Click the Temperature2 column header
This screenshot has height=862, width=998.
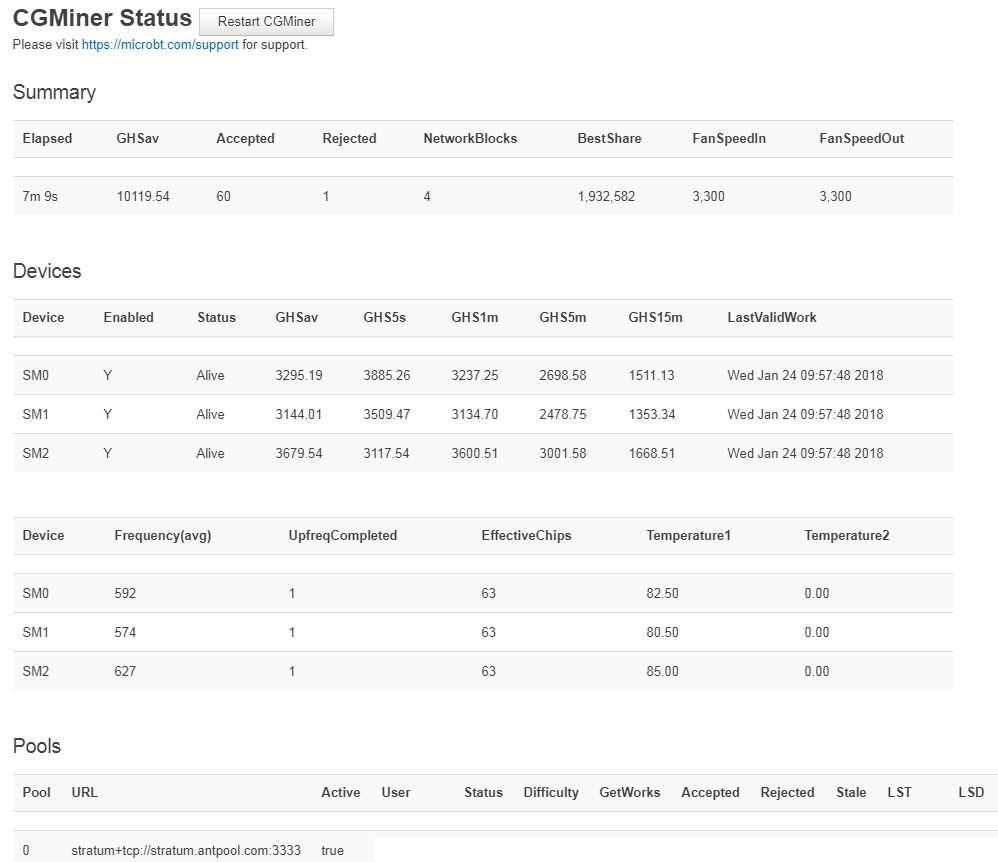[x=847, y=535]
